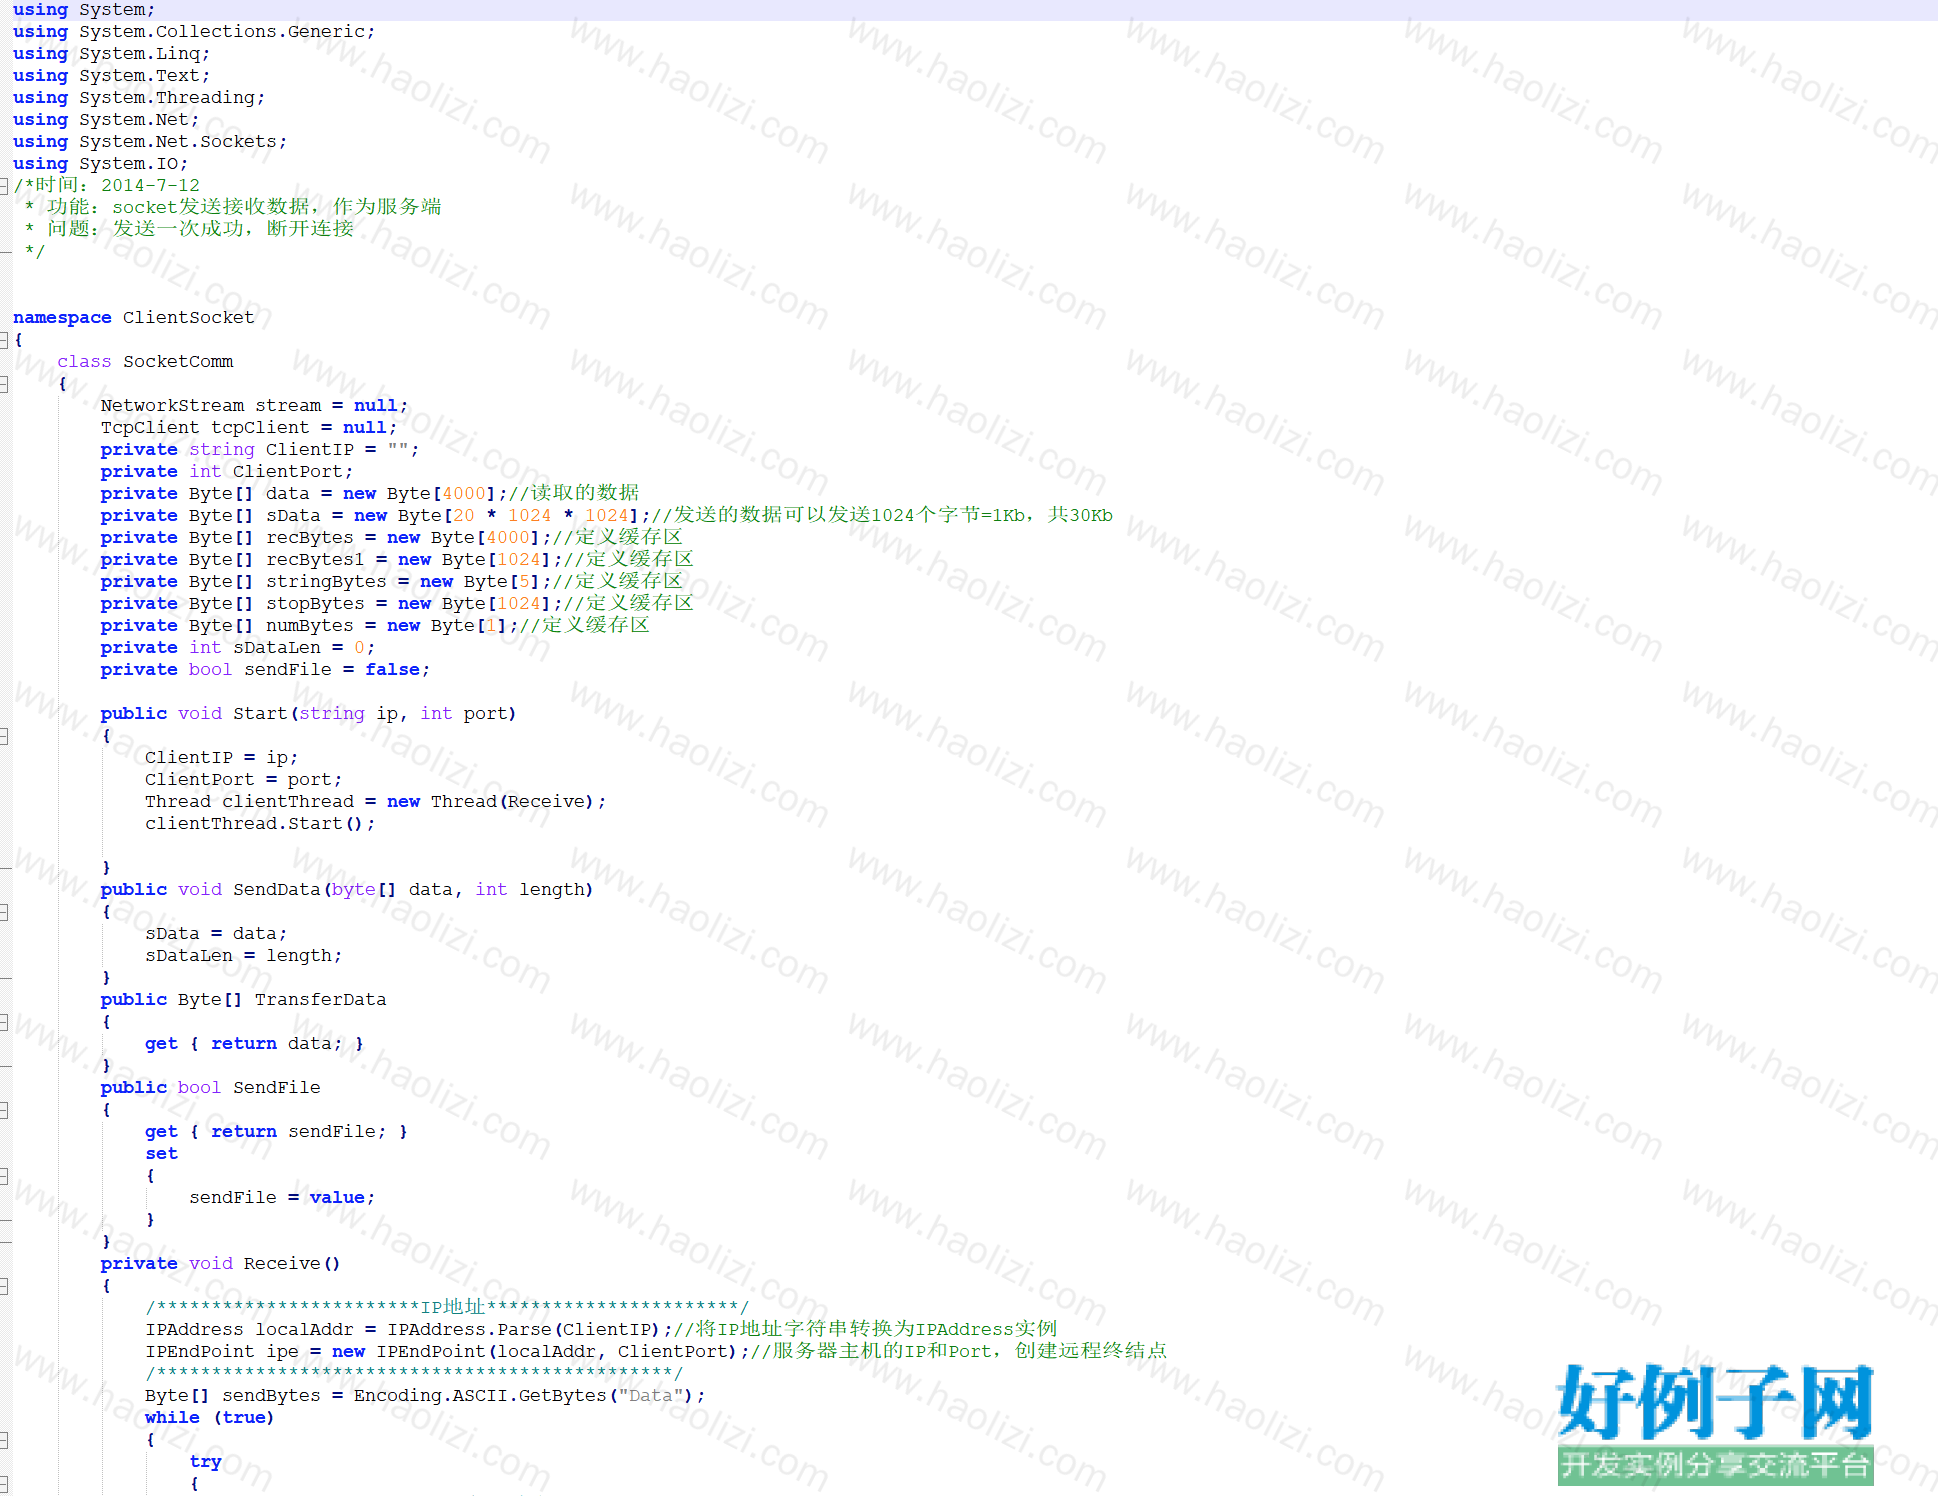Viewport: 1938px width, 1496px height.
Task: Click the line "Thread clientThread = new Thread(Receive);"
Action: (x=376, y=802)
